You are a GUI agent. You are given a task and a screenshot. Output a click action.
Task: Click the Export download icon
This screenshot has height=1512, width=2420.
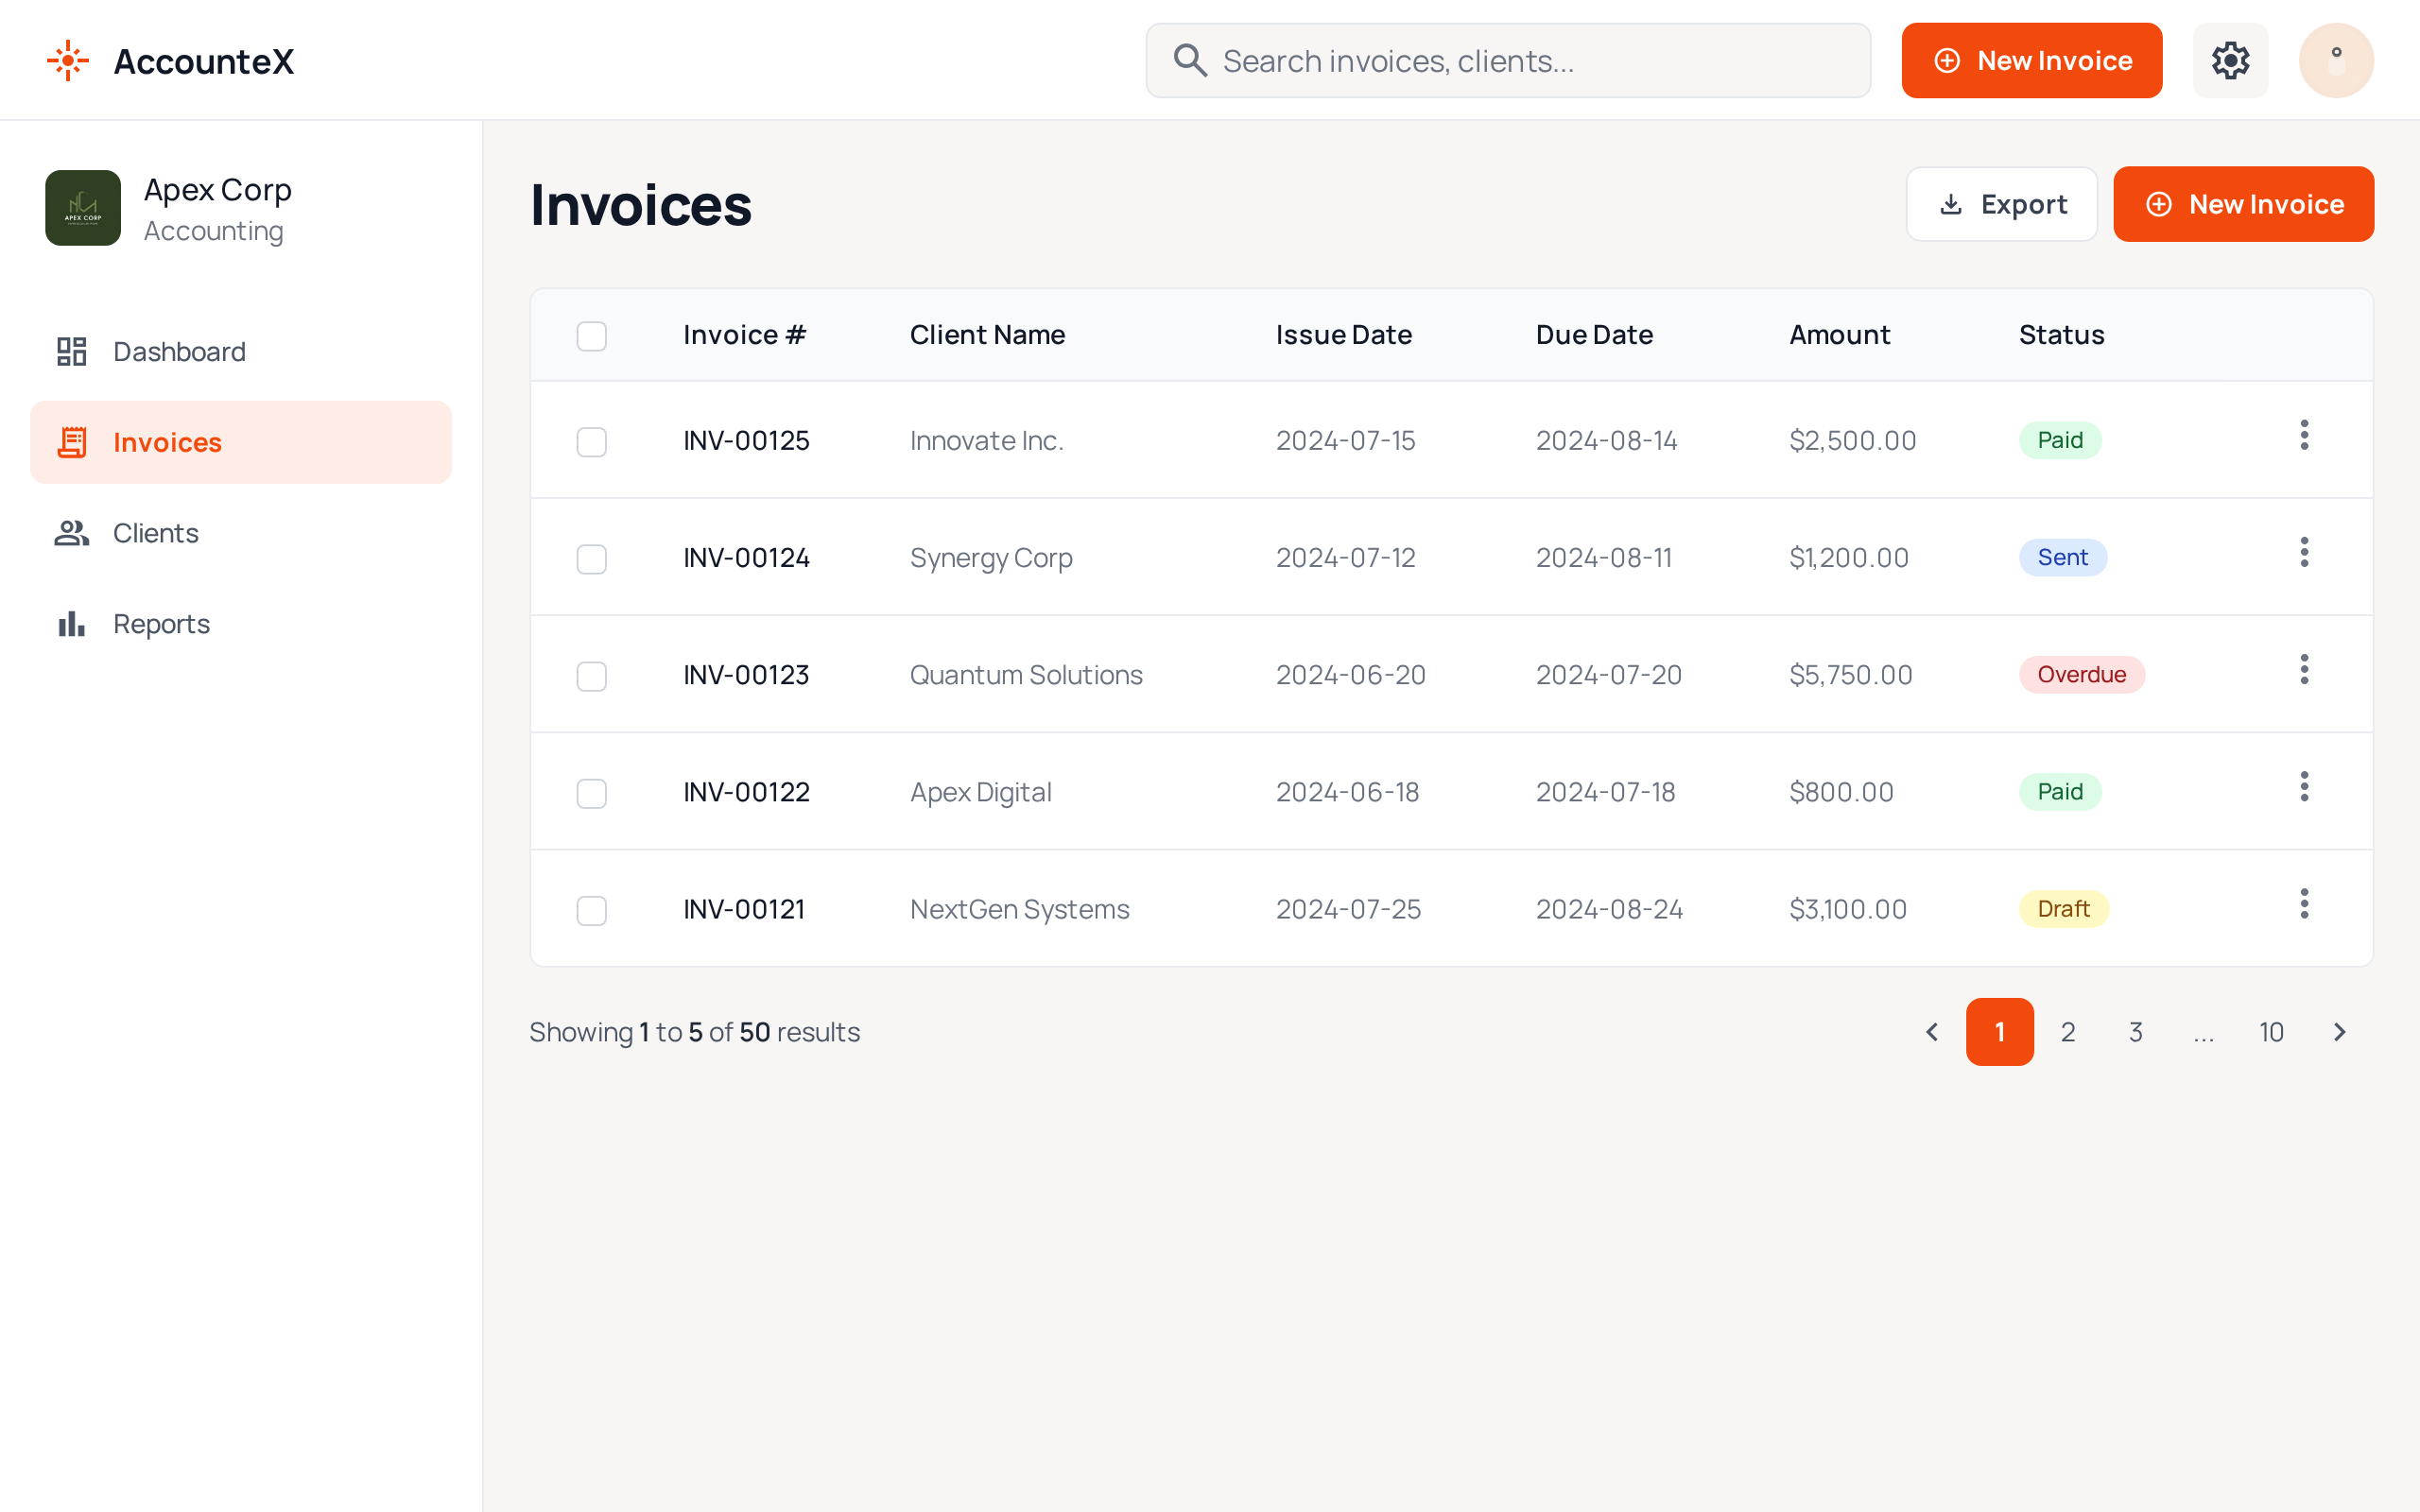pyautogui.click(x=1950, y=204)
